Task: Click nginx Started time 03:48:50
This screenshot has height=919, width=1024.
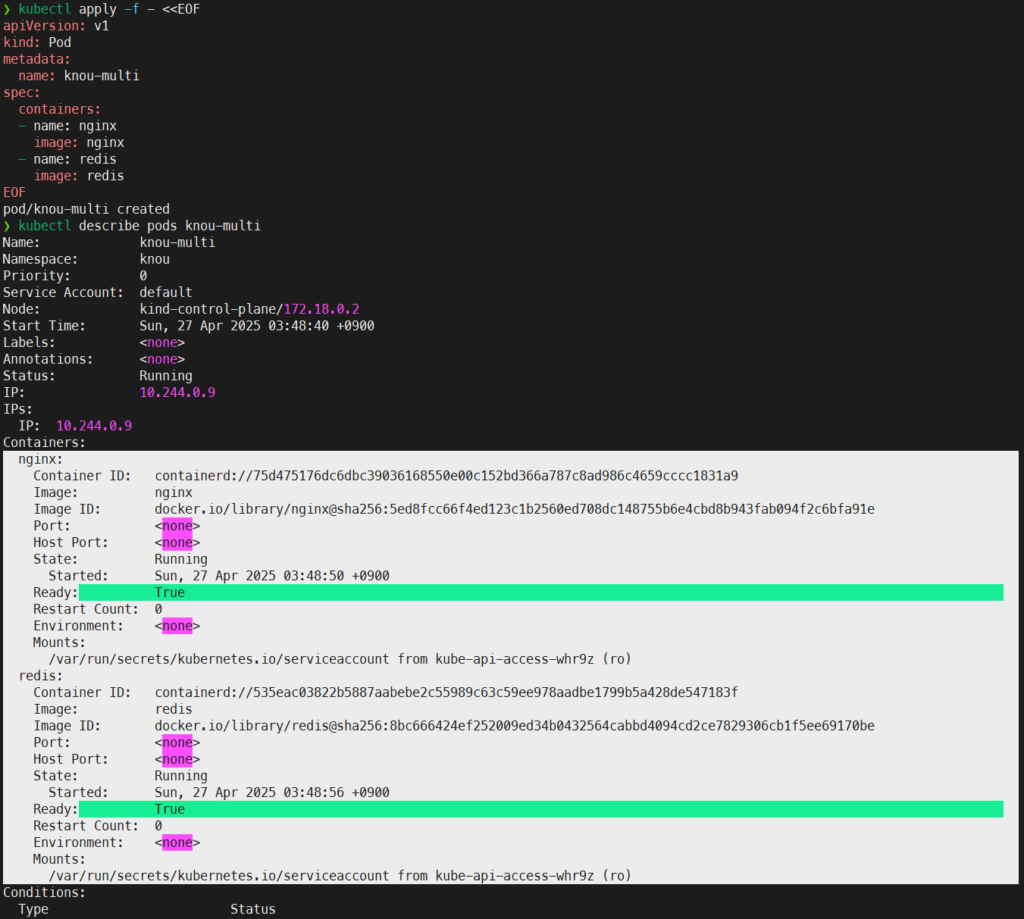Action: (x=272, y=575)
